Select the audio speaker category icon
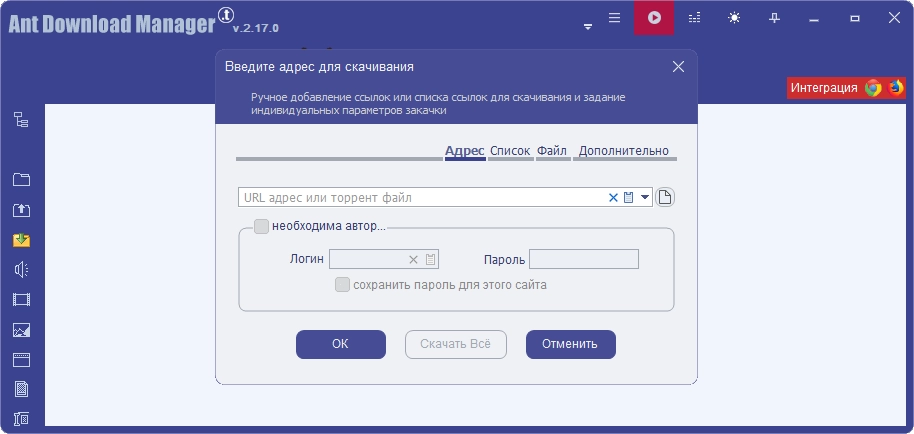 [22, 269]
